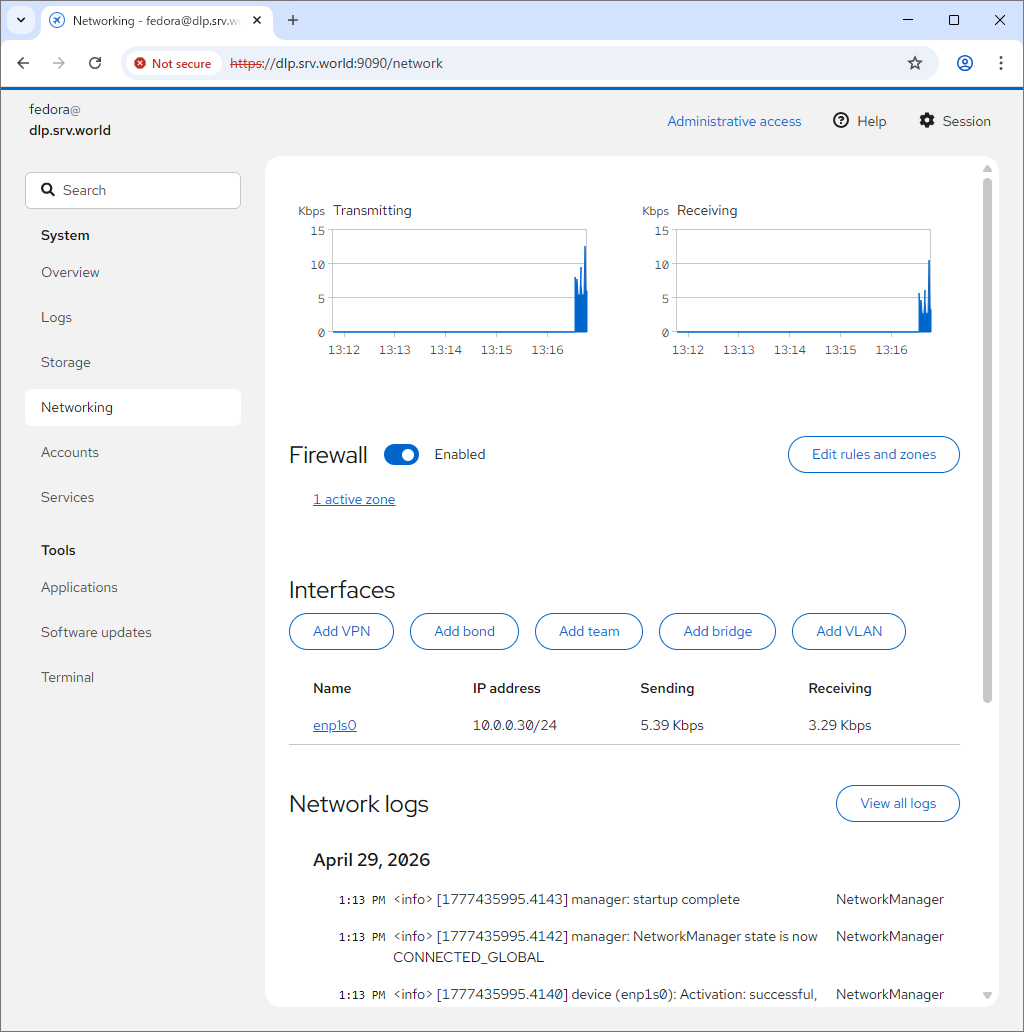Click the 3.29 Kbps receiving value
This screenshot has height=1032, width=1024.
tap(840, 725)
